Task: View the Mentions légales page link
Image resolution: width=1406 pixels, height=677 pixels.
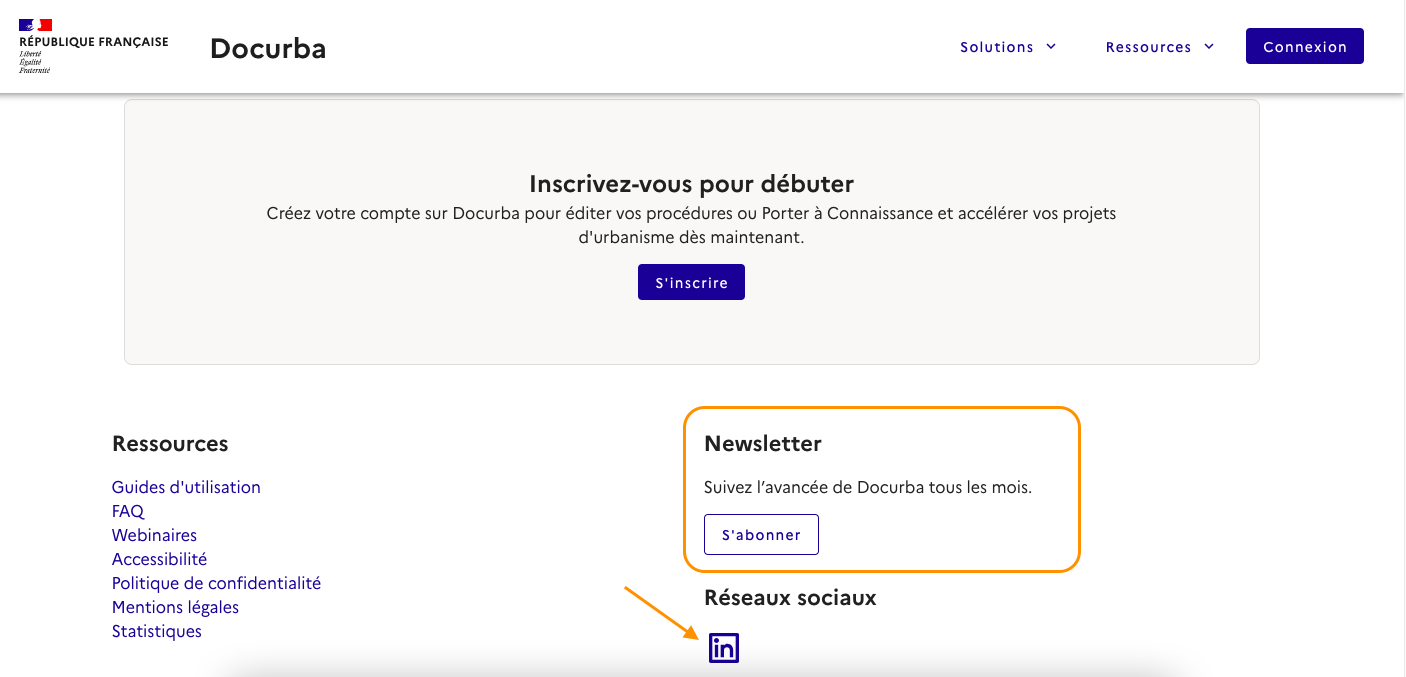Action: (x=175, y=607)
